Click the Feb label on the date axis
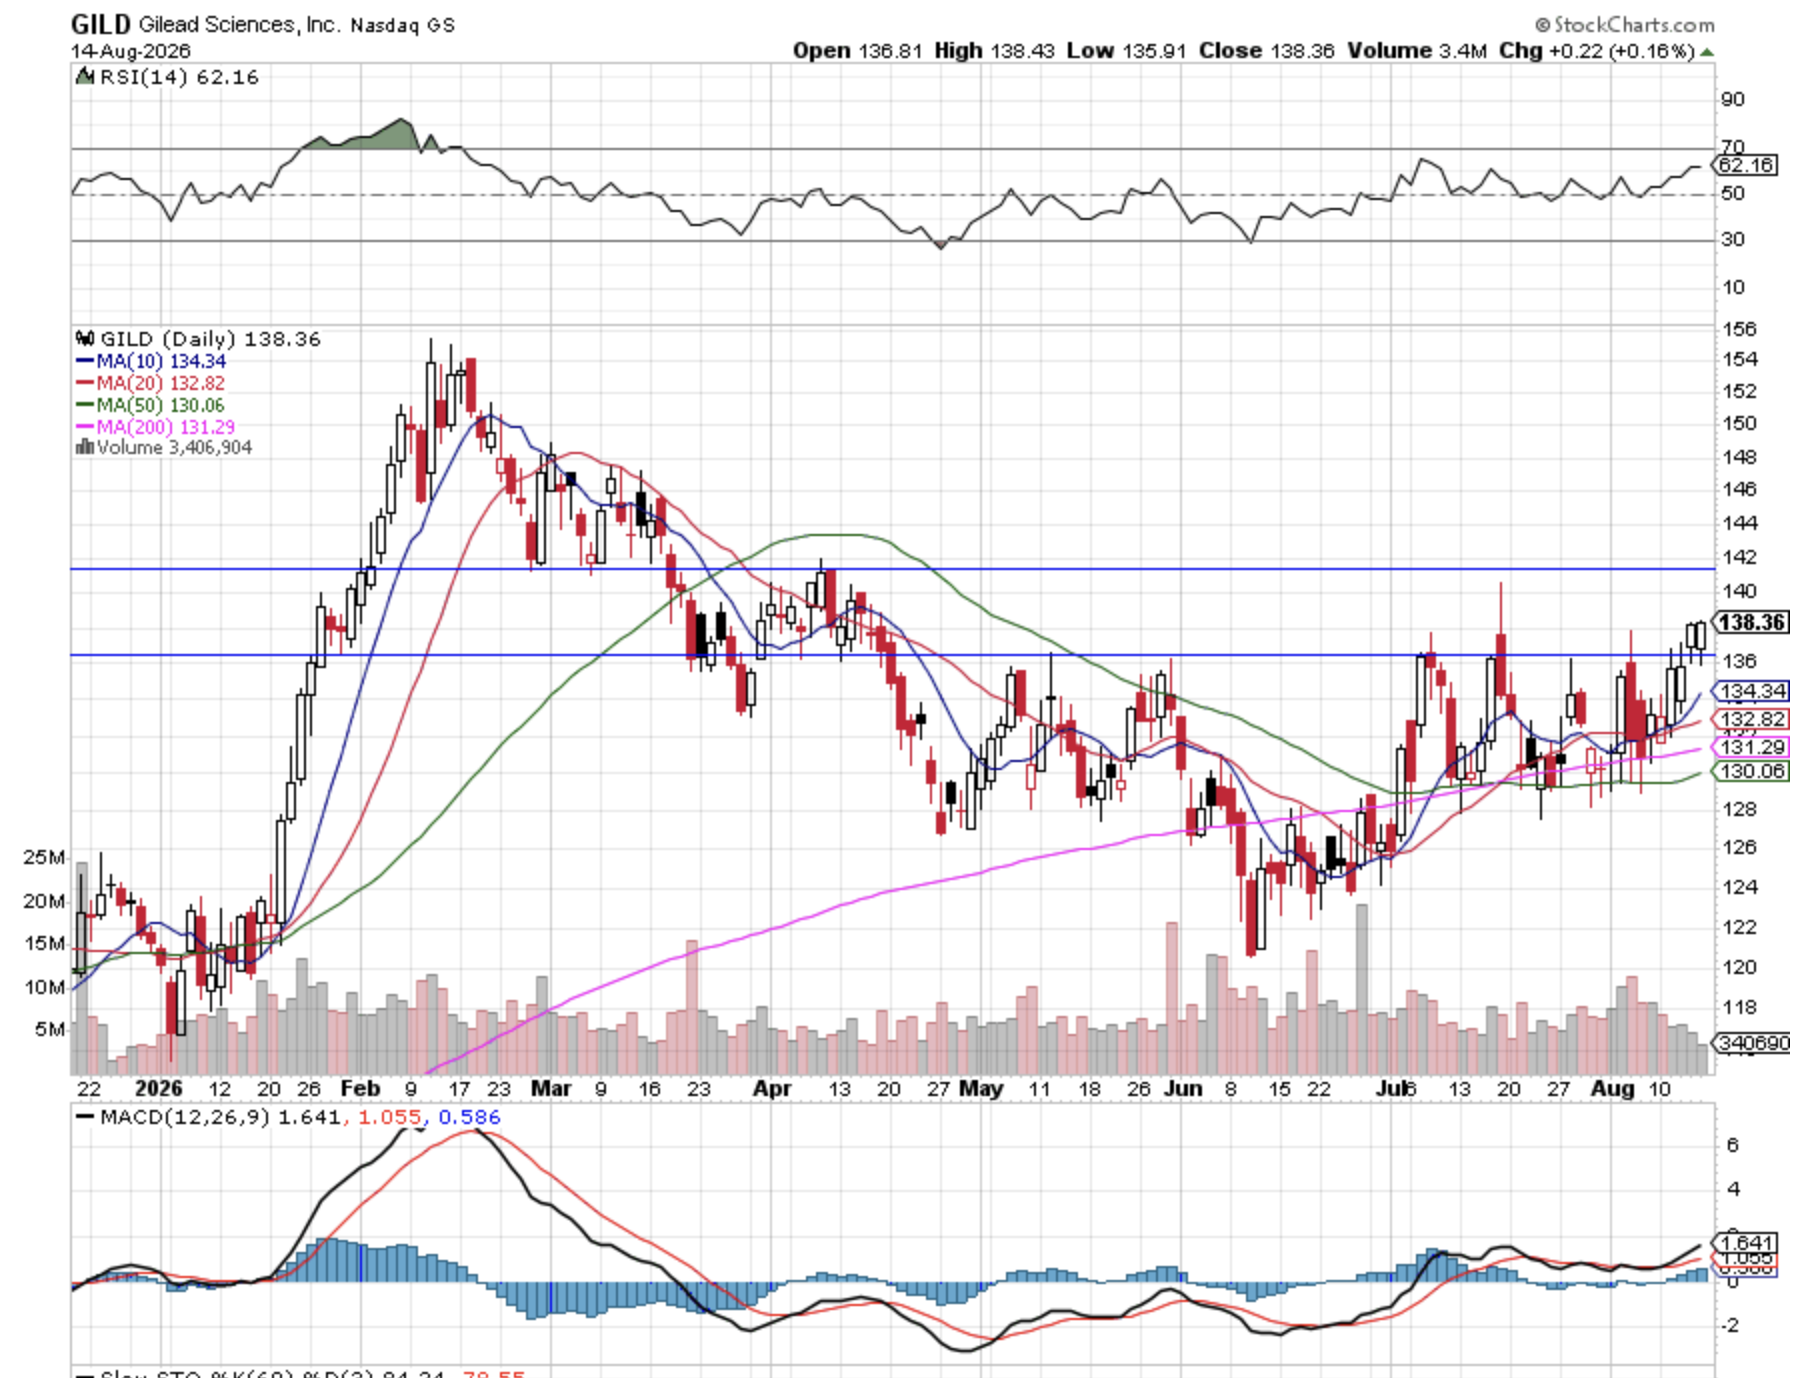This screenshot has width=1814, height=1378. pos(360,1088)
